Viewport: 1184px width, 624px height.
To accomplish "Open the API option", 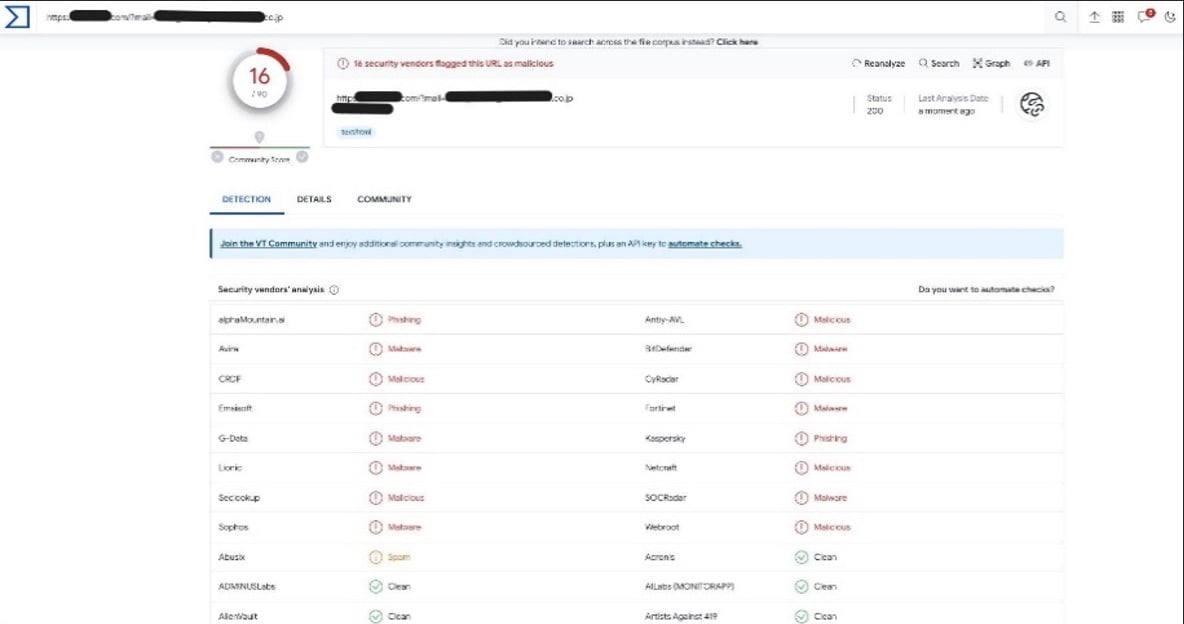I will [1036, 63].
